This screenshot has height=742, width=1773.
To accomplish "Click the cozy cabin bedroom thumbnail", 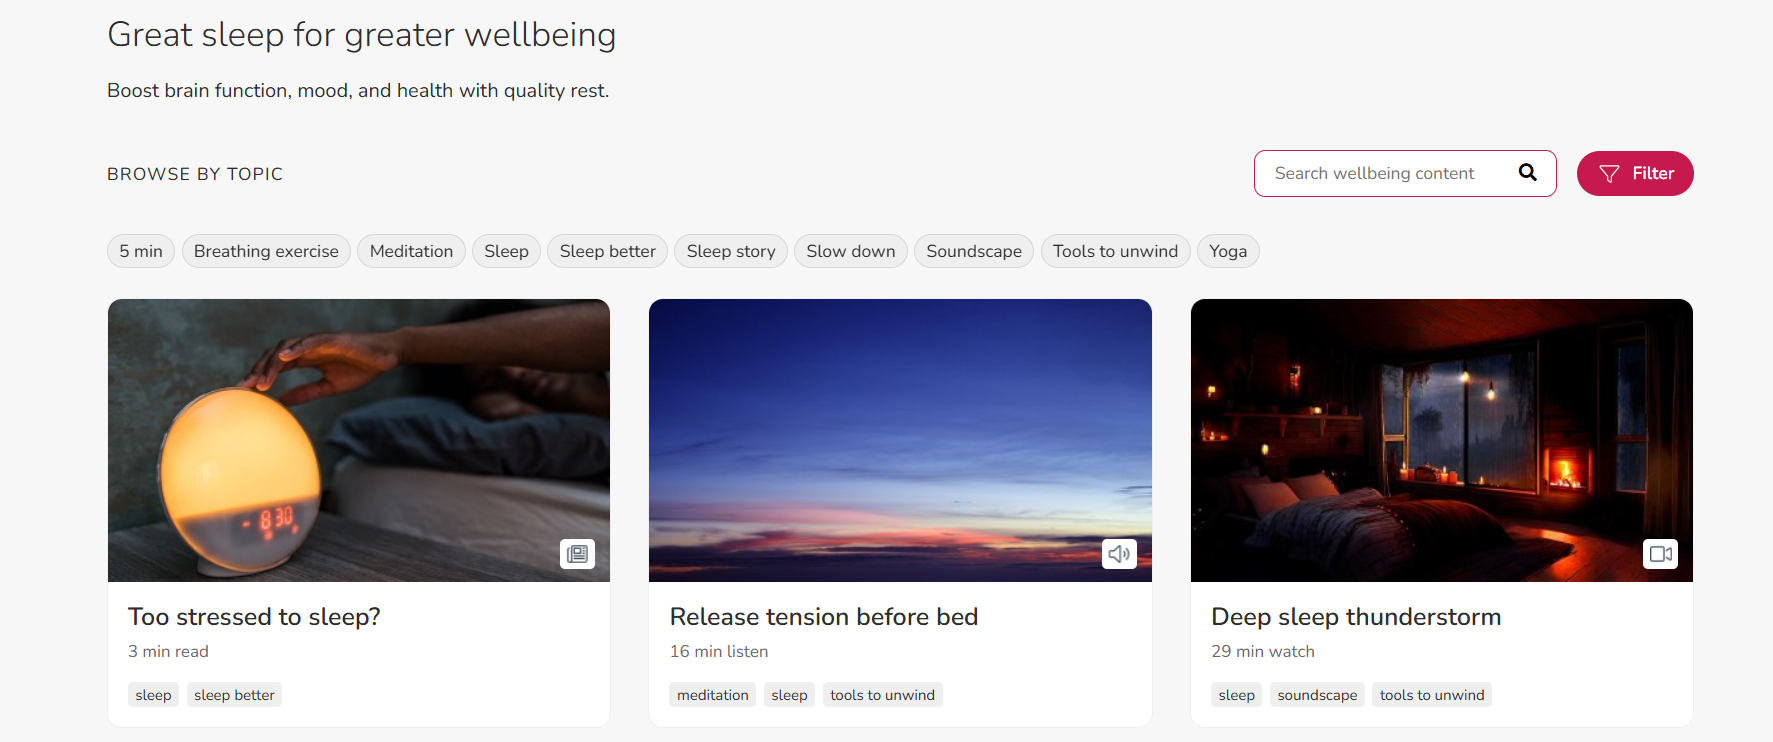I will [x=1441, y=440].
